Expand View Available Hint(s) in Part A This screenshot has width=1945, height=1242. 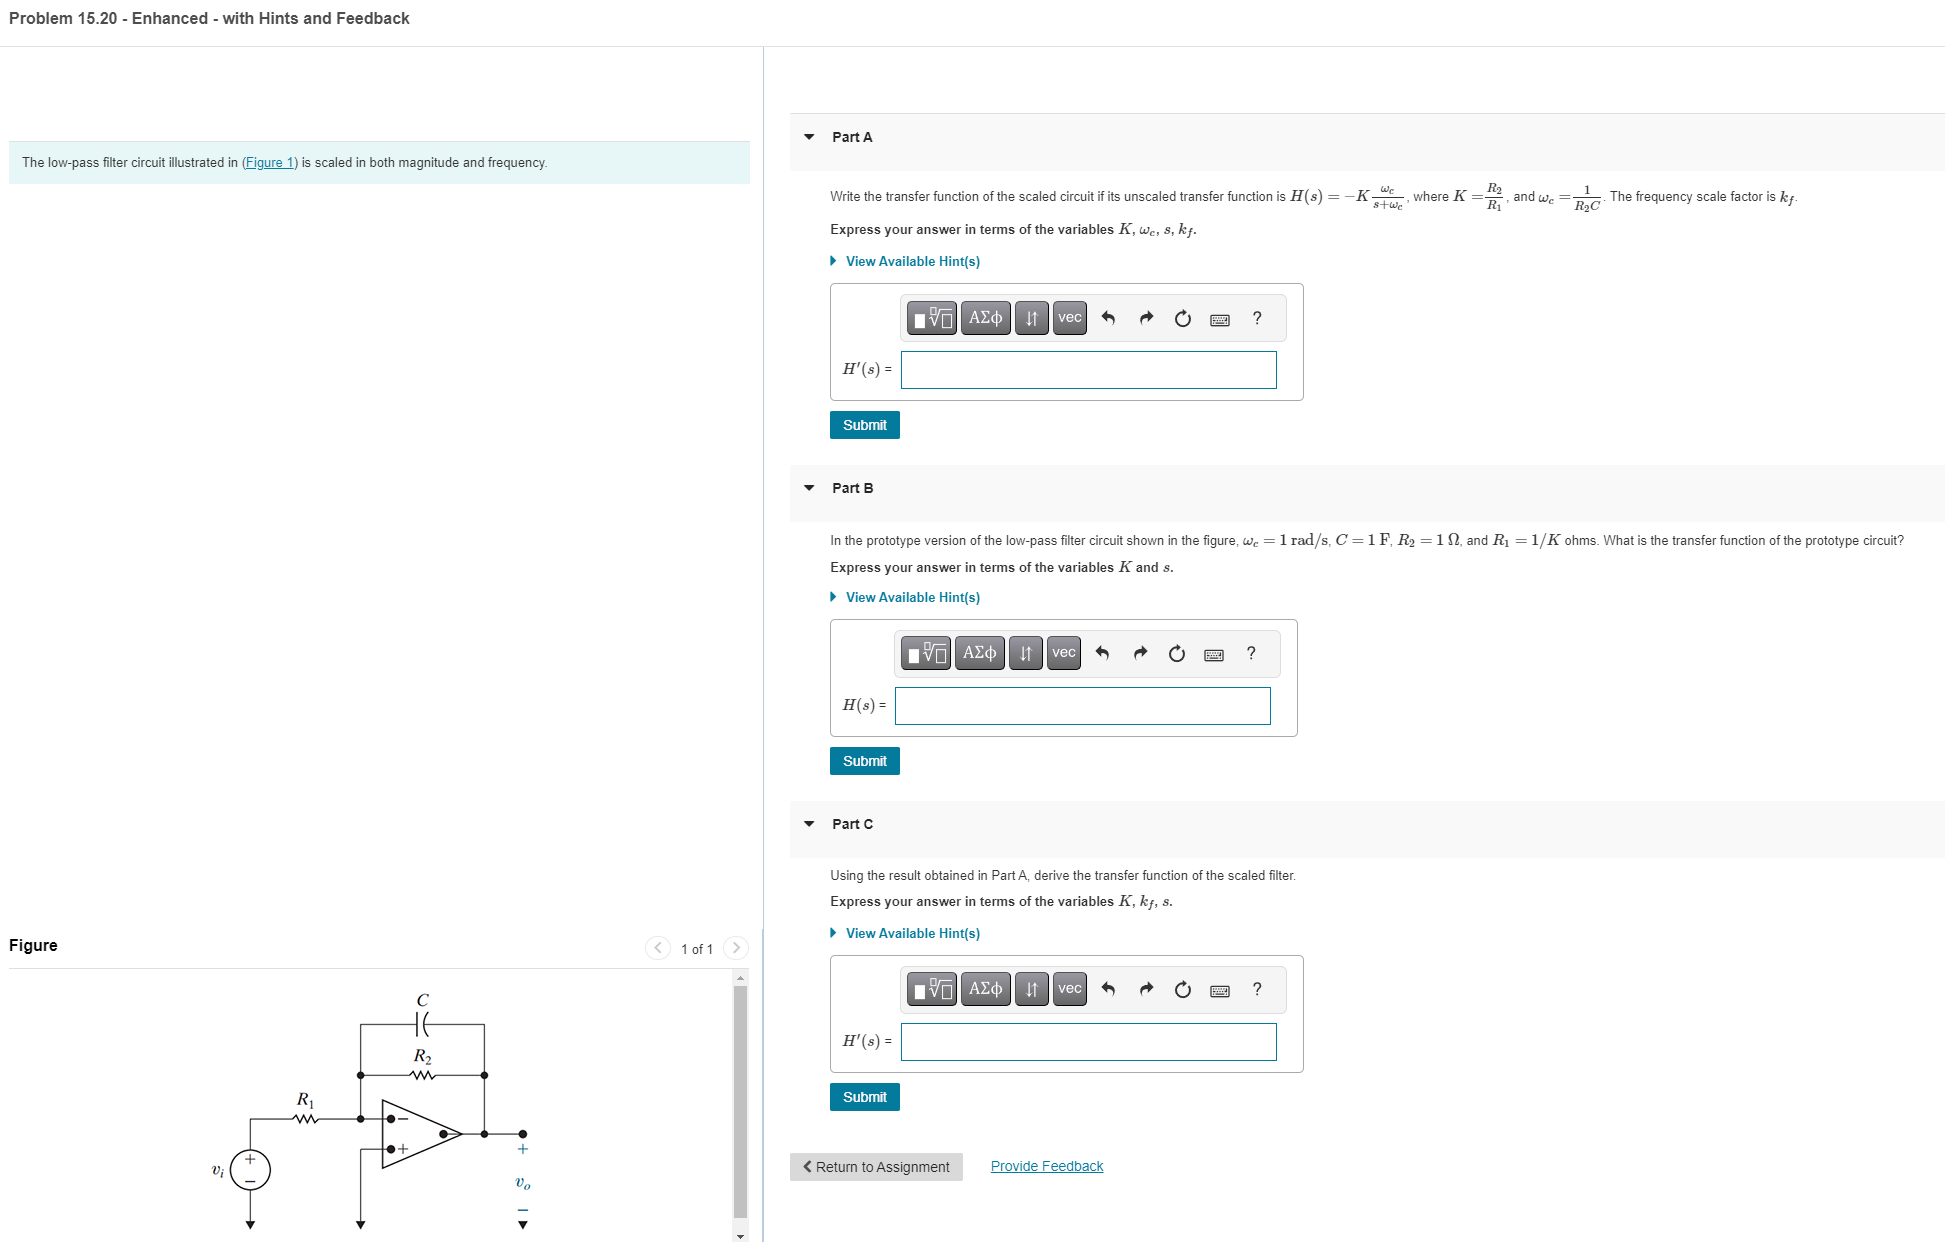coord(912,261)
